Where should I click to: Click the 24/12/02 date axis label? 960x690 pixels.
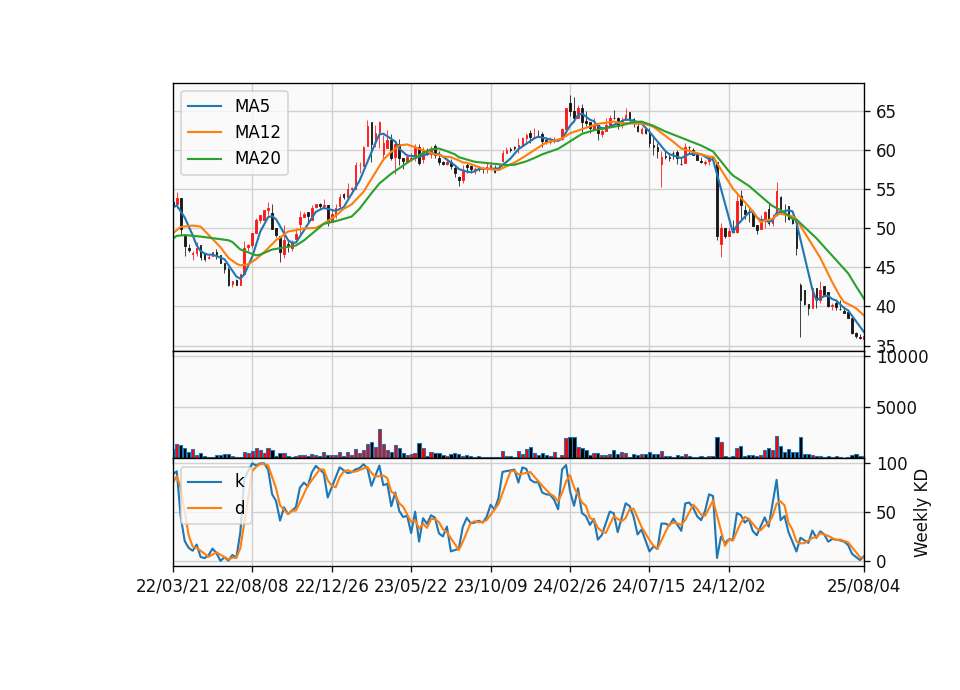click(729, 586)
